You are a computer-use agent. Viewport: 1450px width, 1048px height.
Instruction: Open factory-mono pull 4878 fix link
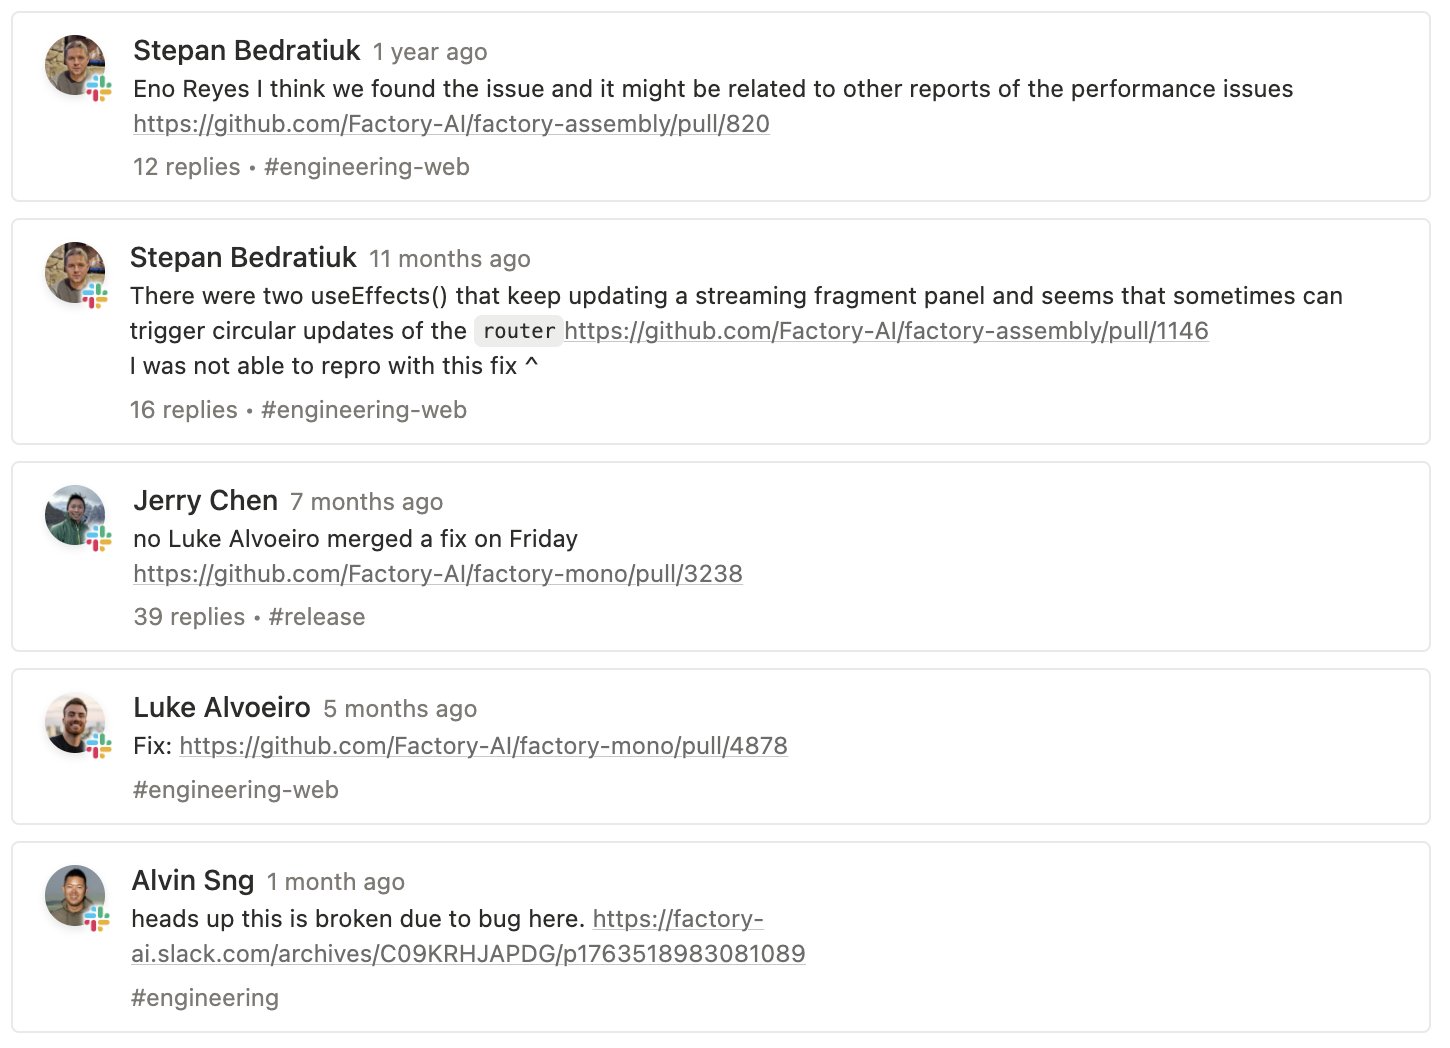[483, 746]
